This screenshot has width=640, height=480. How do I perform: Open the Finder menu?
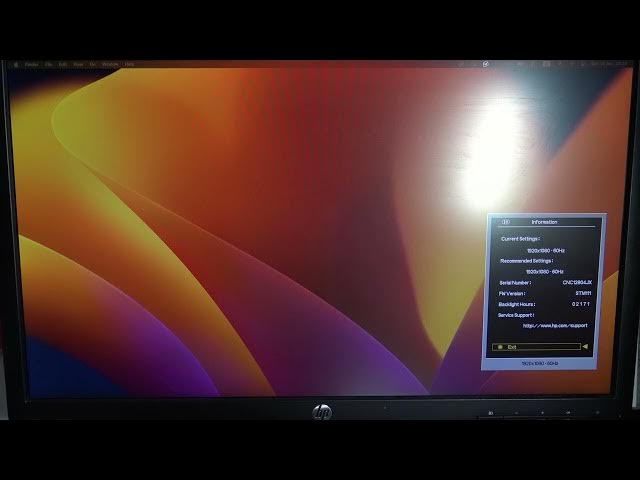[32, 64]
